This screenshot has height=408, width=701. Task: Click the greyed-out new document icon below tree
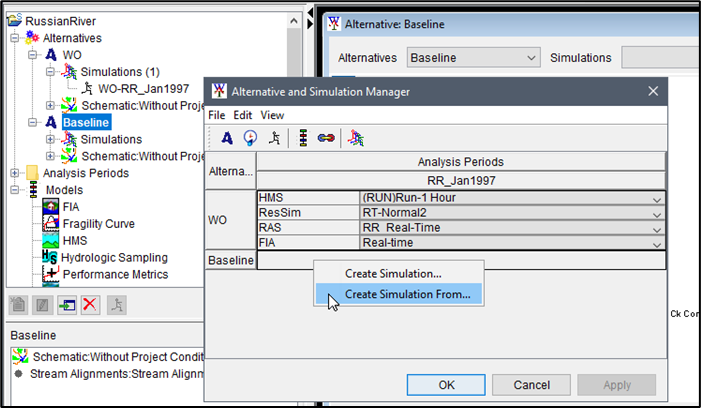pyautogui.click(x=18, y=305)
